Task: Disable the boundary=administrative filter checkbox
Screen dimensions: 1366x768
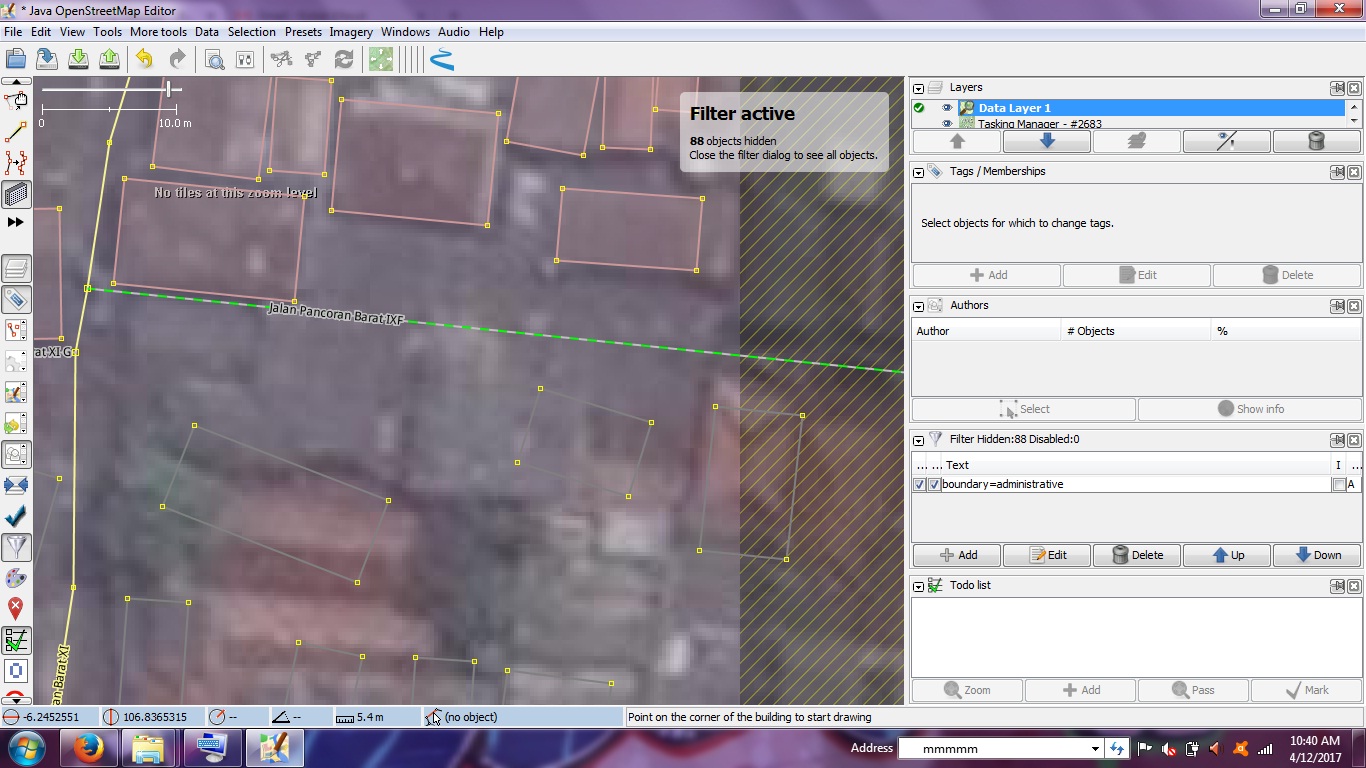Action: coord(919,485)
